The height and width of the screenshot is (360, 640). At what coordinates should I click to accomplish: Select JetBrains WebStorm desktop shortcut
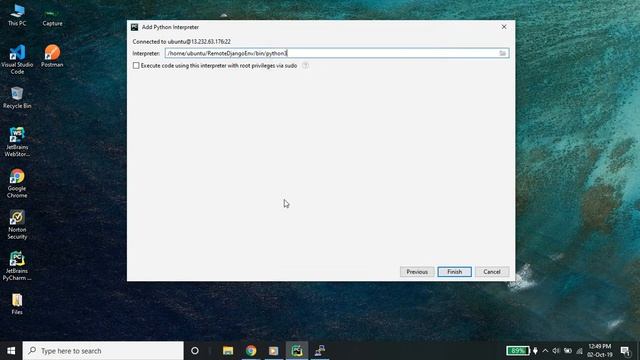tap(17, 142)
